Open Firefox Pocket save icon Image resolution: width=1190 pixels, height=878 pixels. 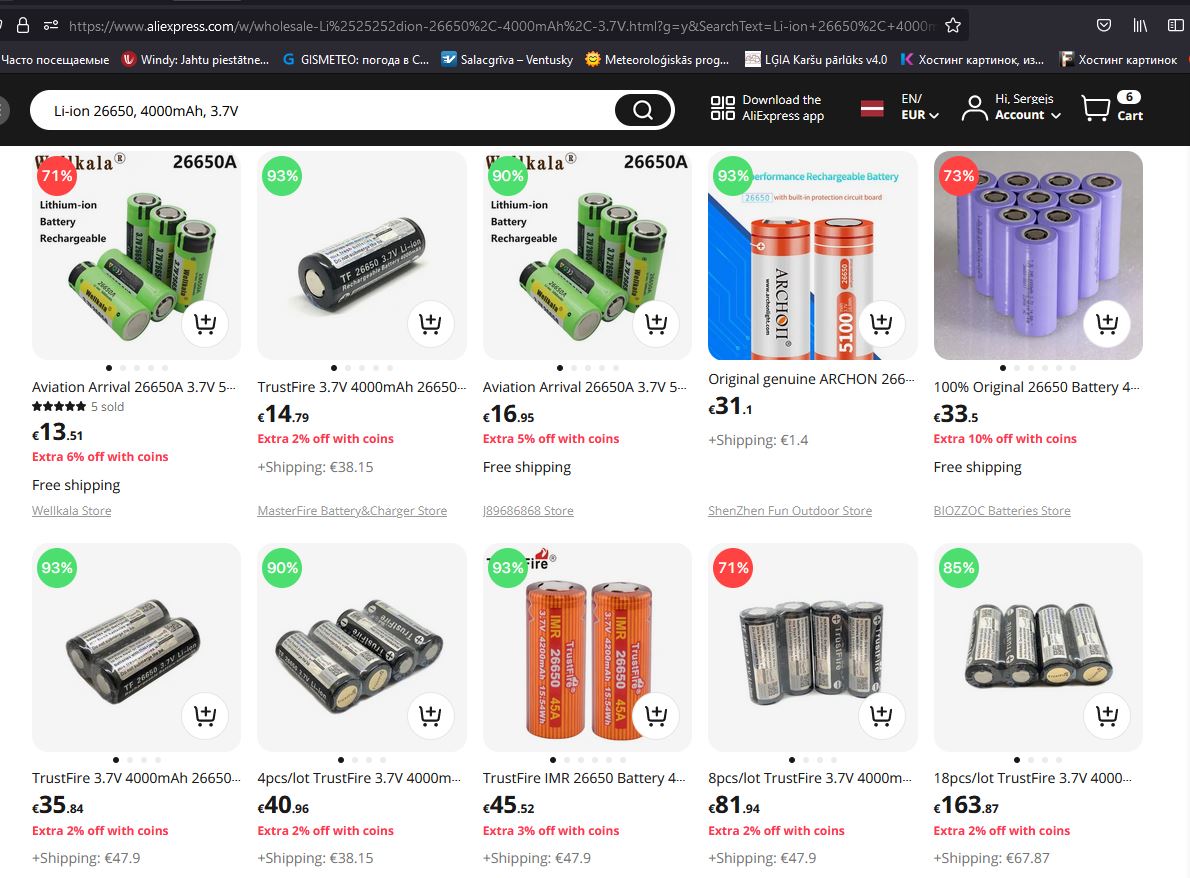click(1103, 26)
